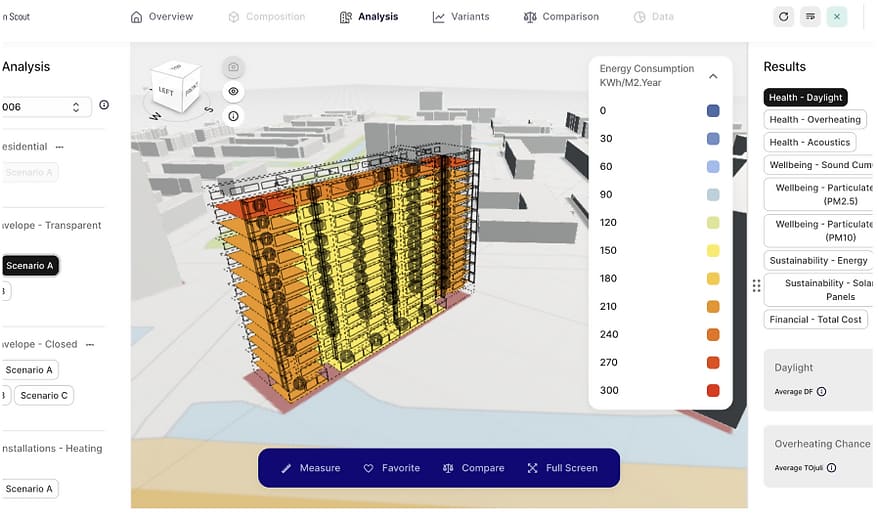878x514 pixels.
Task: Click the Measure tool button
Action: [x=311, y=468]
